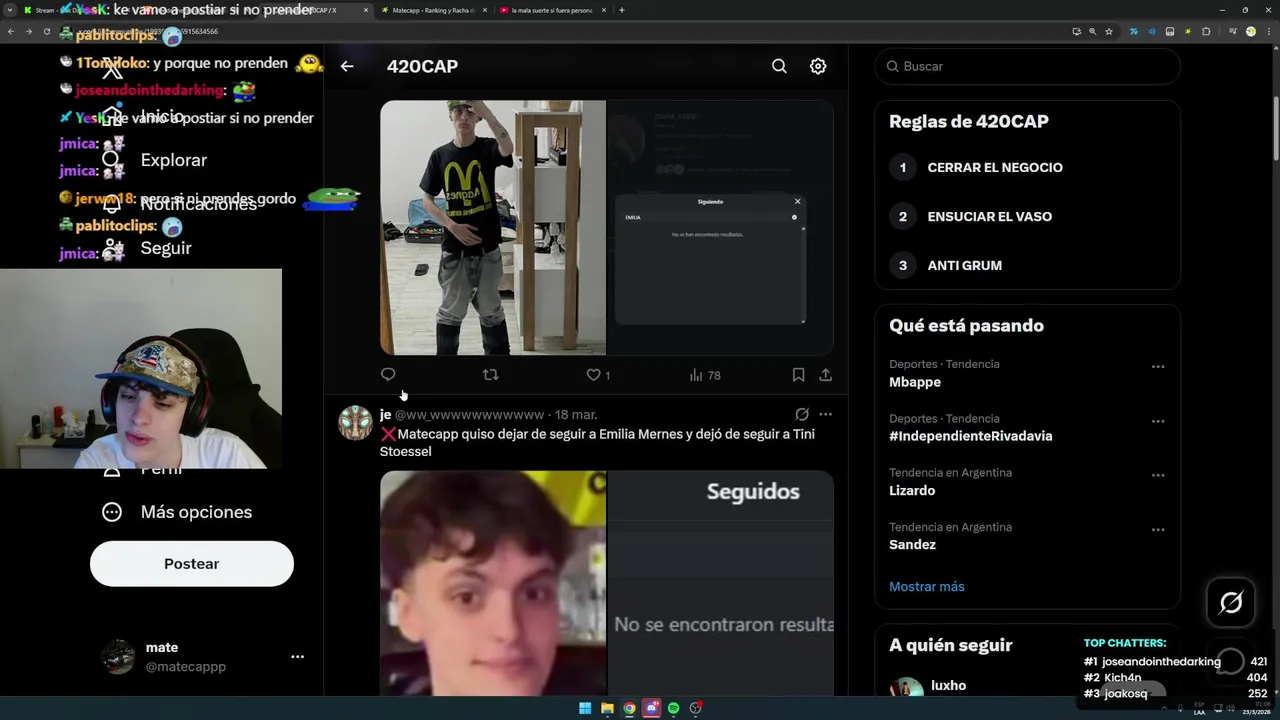Bookmark page with star icon
Viewport: 1280px width, 720px height.
click(1109, 31)
